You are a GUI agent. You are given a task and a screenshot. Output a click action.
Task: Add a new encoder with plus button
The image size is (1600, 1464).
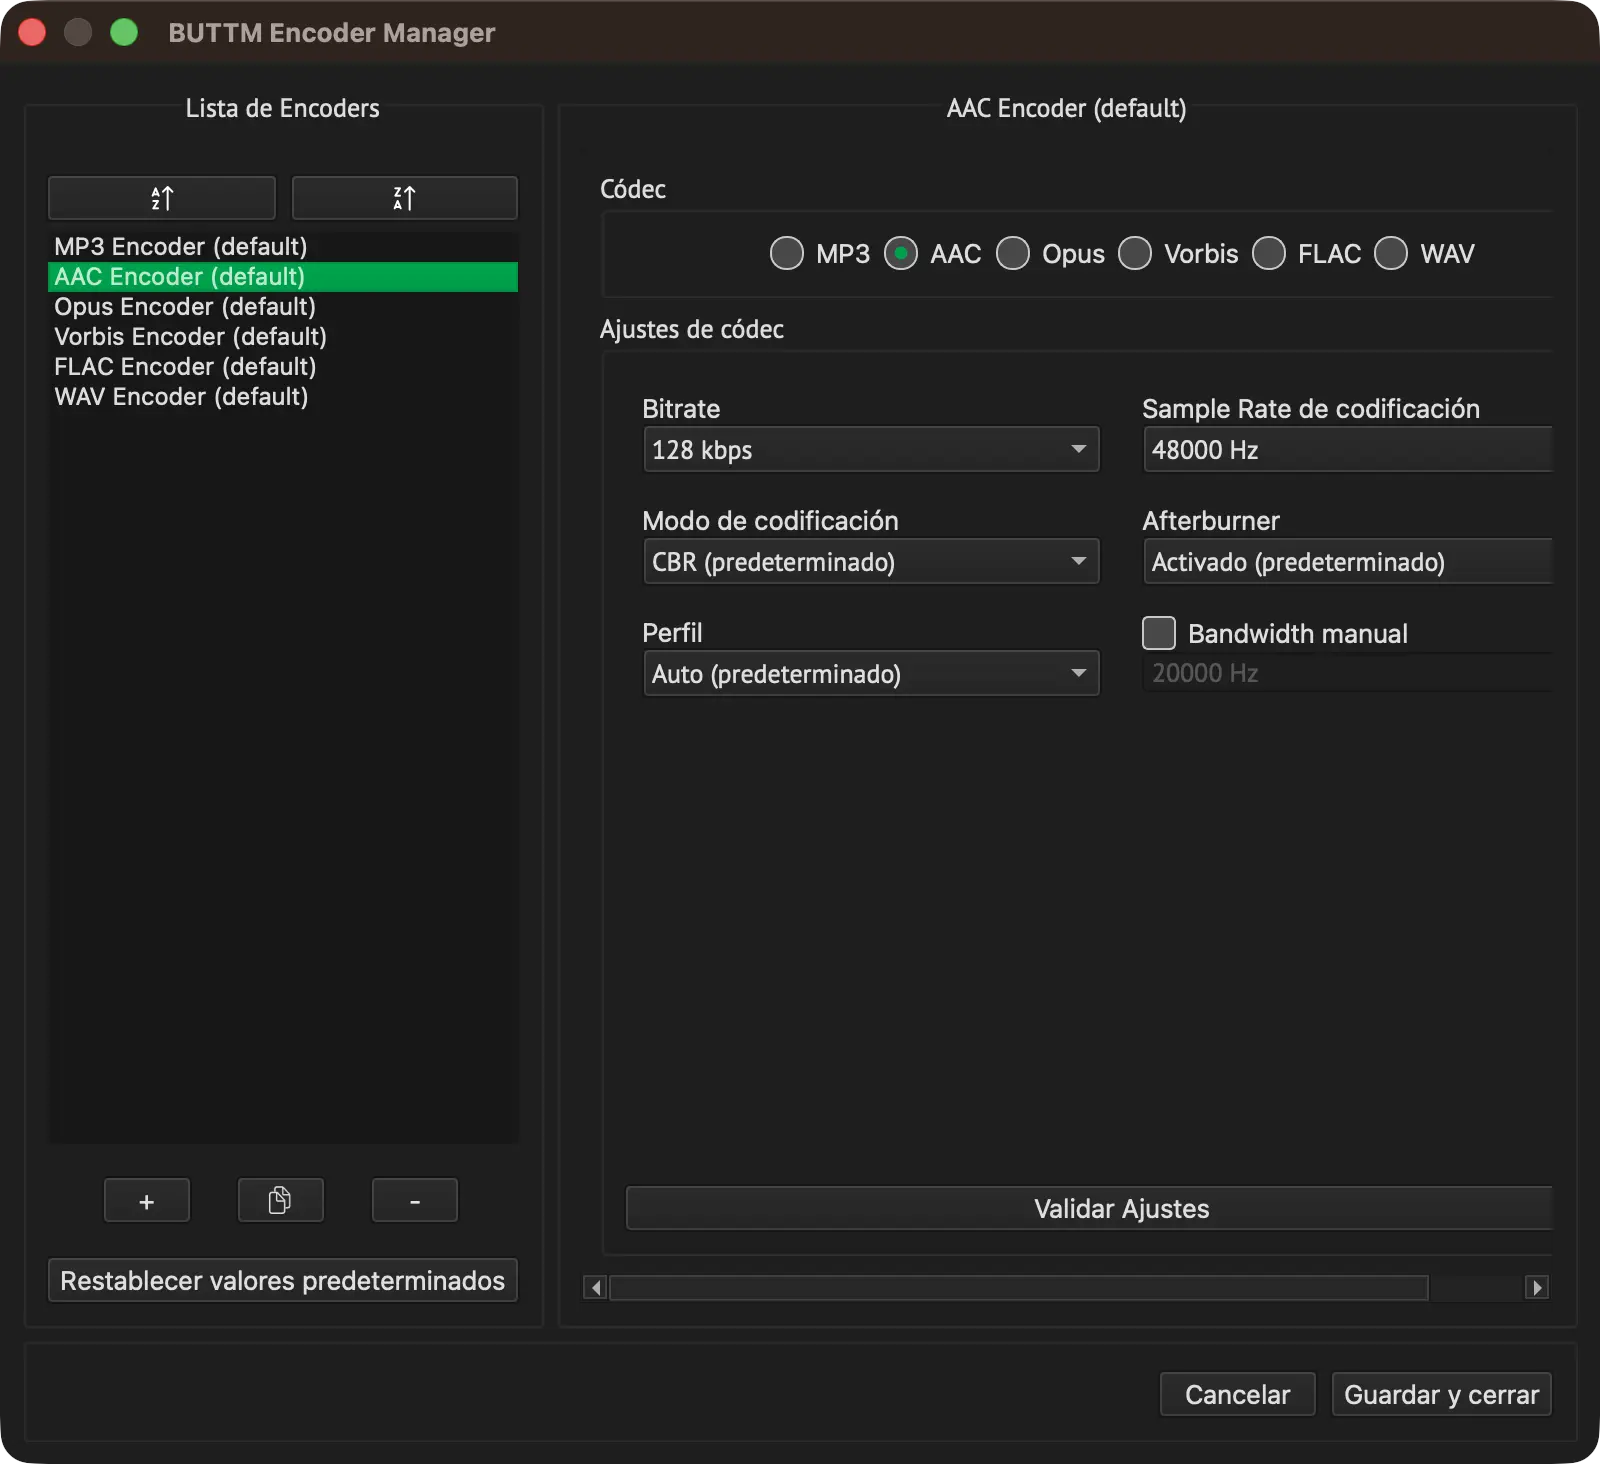pos(147,1200)
